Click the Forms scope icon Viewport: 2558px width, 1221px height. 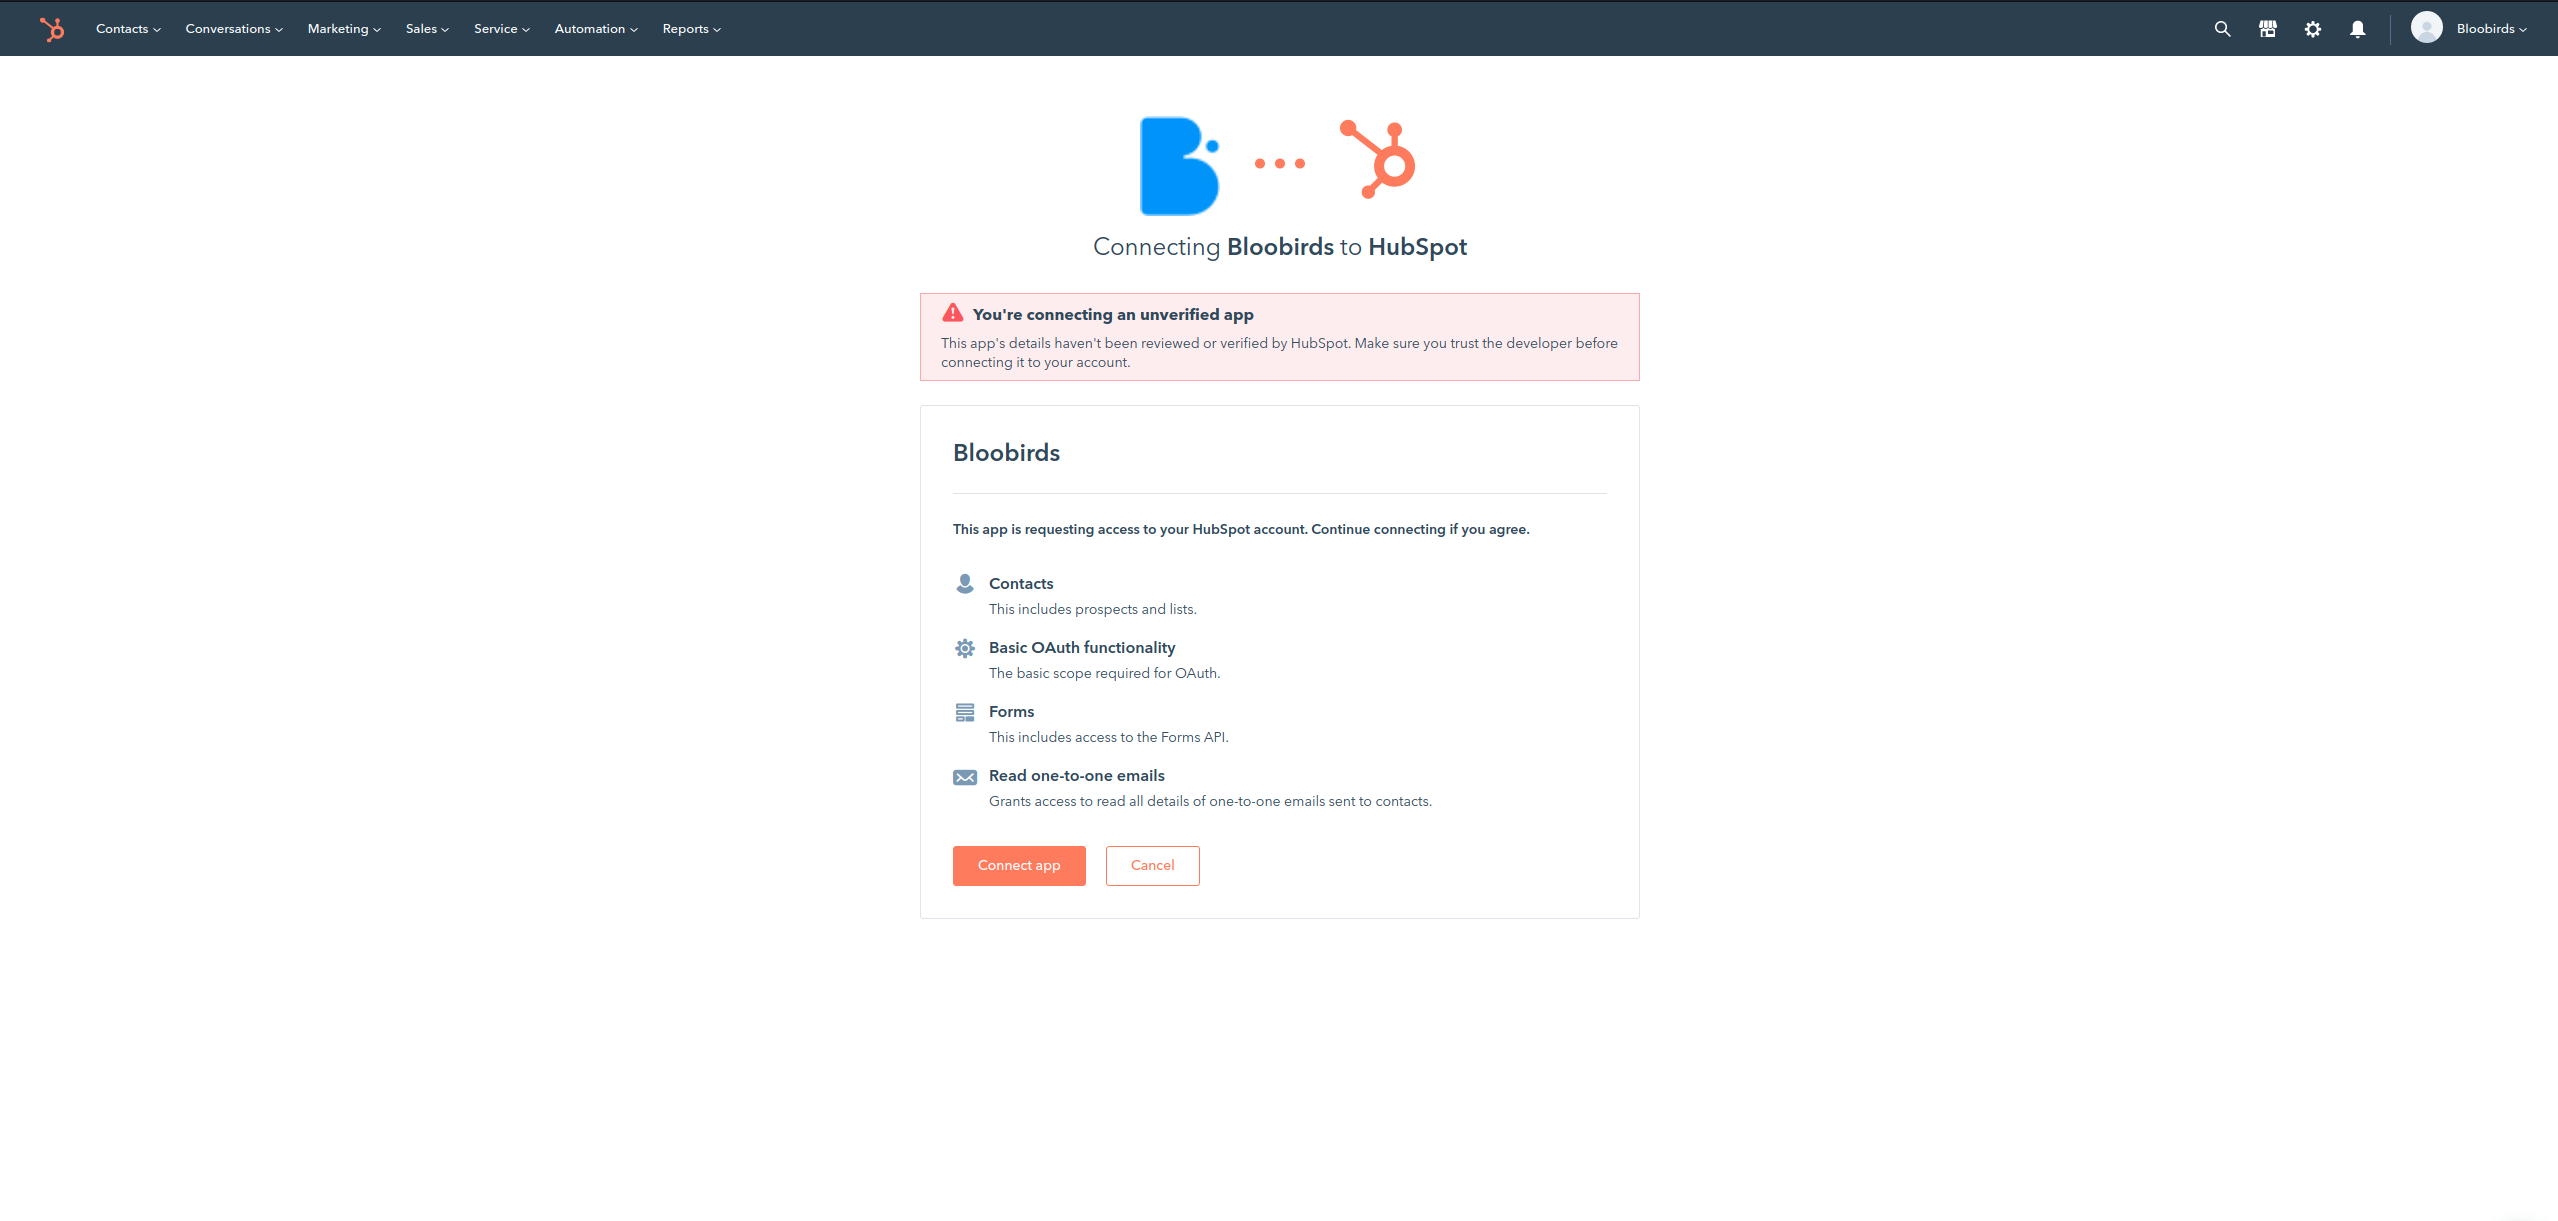pos(964,712)
